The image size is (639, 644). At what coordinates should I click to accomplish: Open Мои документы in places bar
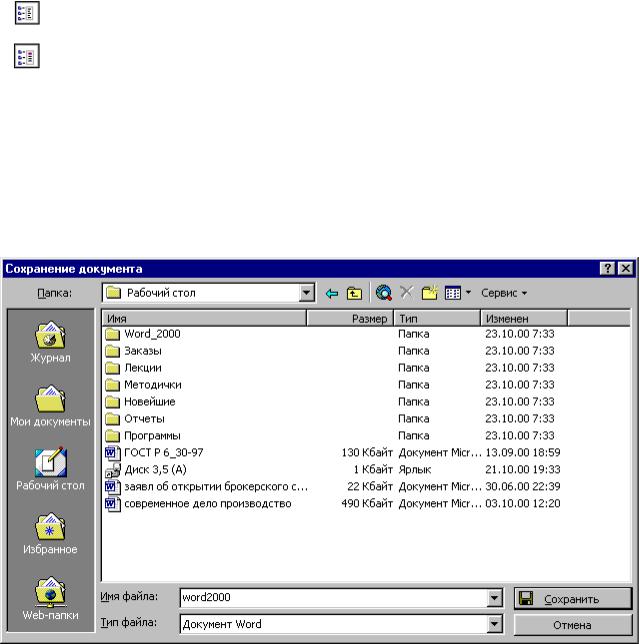coord(50,406)
